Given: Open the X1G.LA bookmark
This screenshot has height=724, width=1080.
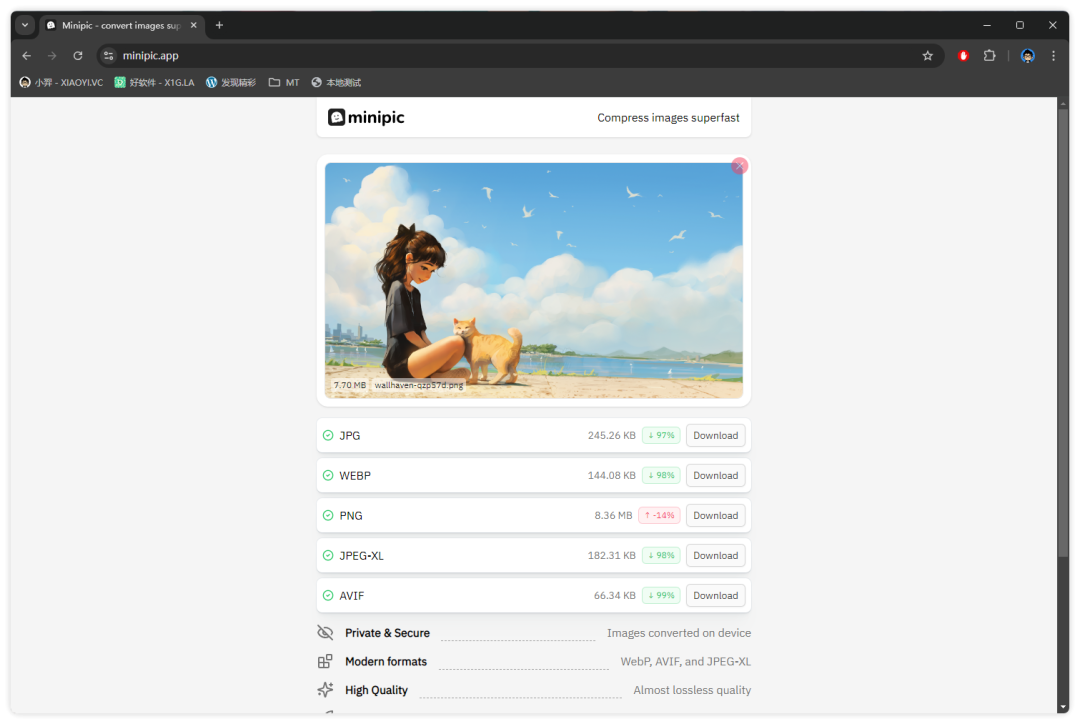Looking at the screenshot, I should 154,83.
